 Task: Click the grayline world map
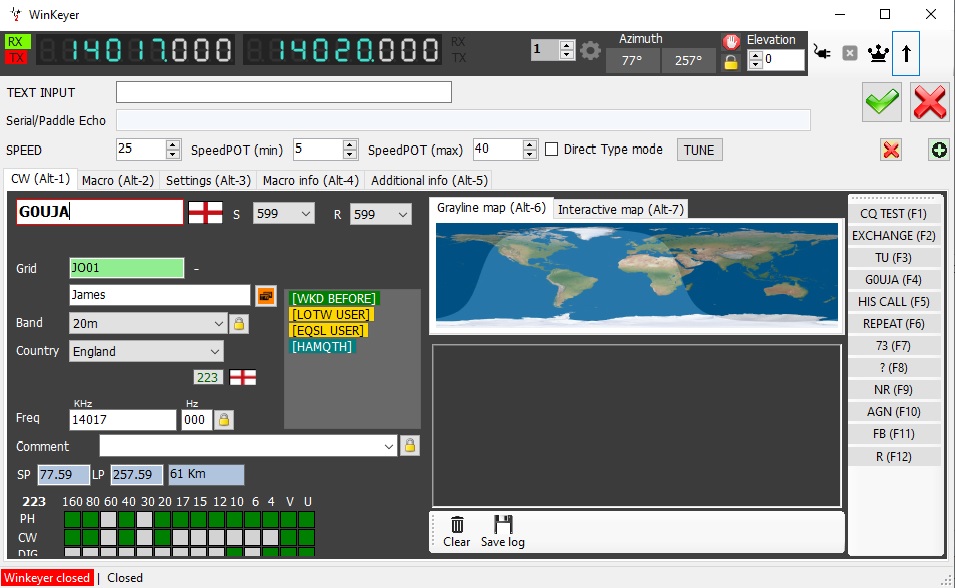tap(636, 276)
